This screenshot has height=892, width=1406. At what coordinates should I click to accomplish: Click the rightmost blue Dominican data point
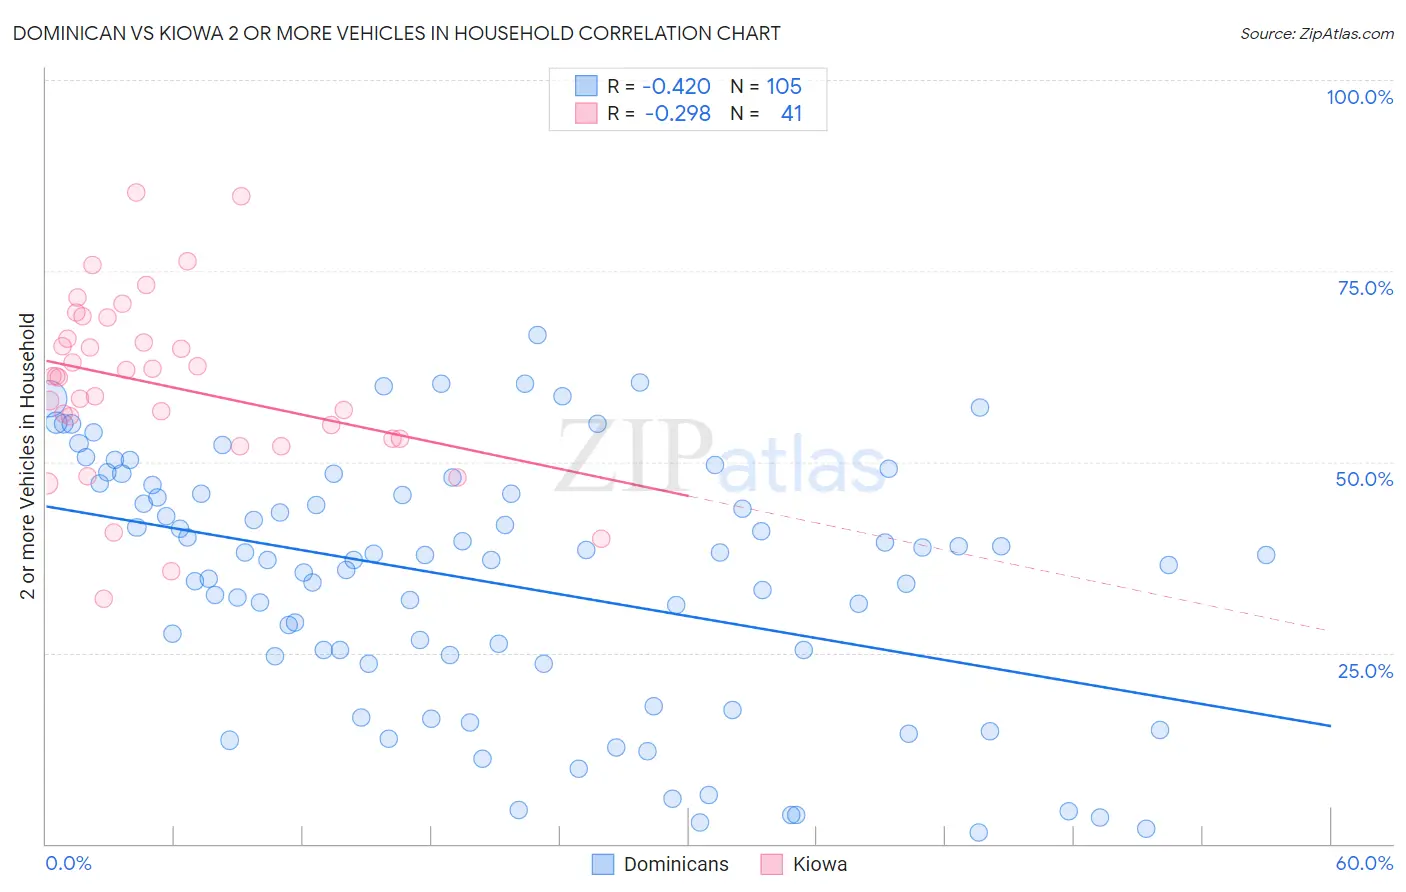click(x=1266, y=555)
